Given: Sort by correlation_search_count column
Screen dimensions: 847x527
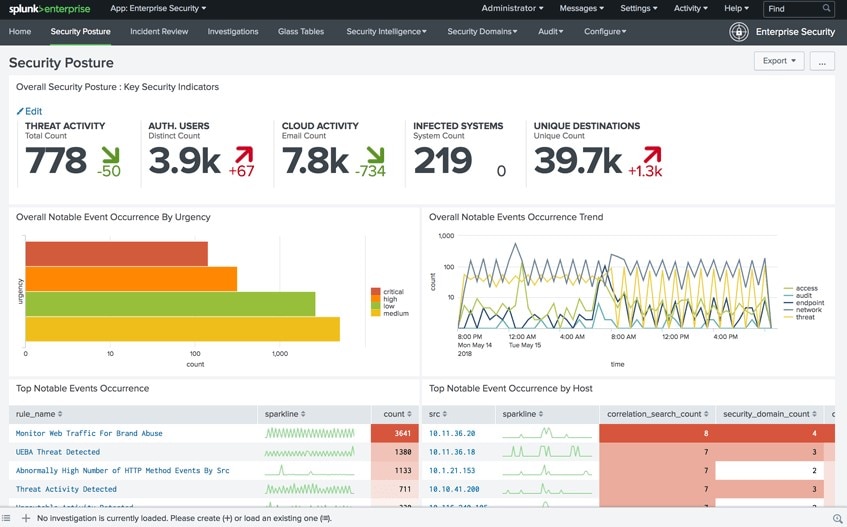Looking at the screenshot, I should pyautogui.click(x=657, y=414).
